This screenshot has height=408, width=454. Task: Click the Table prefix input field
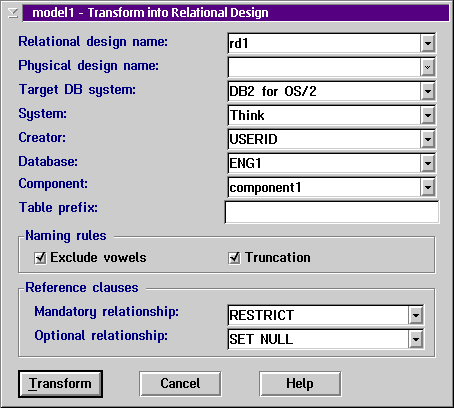pos(332,212)
